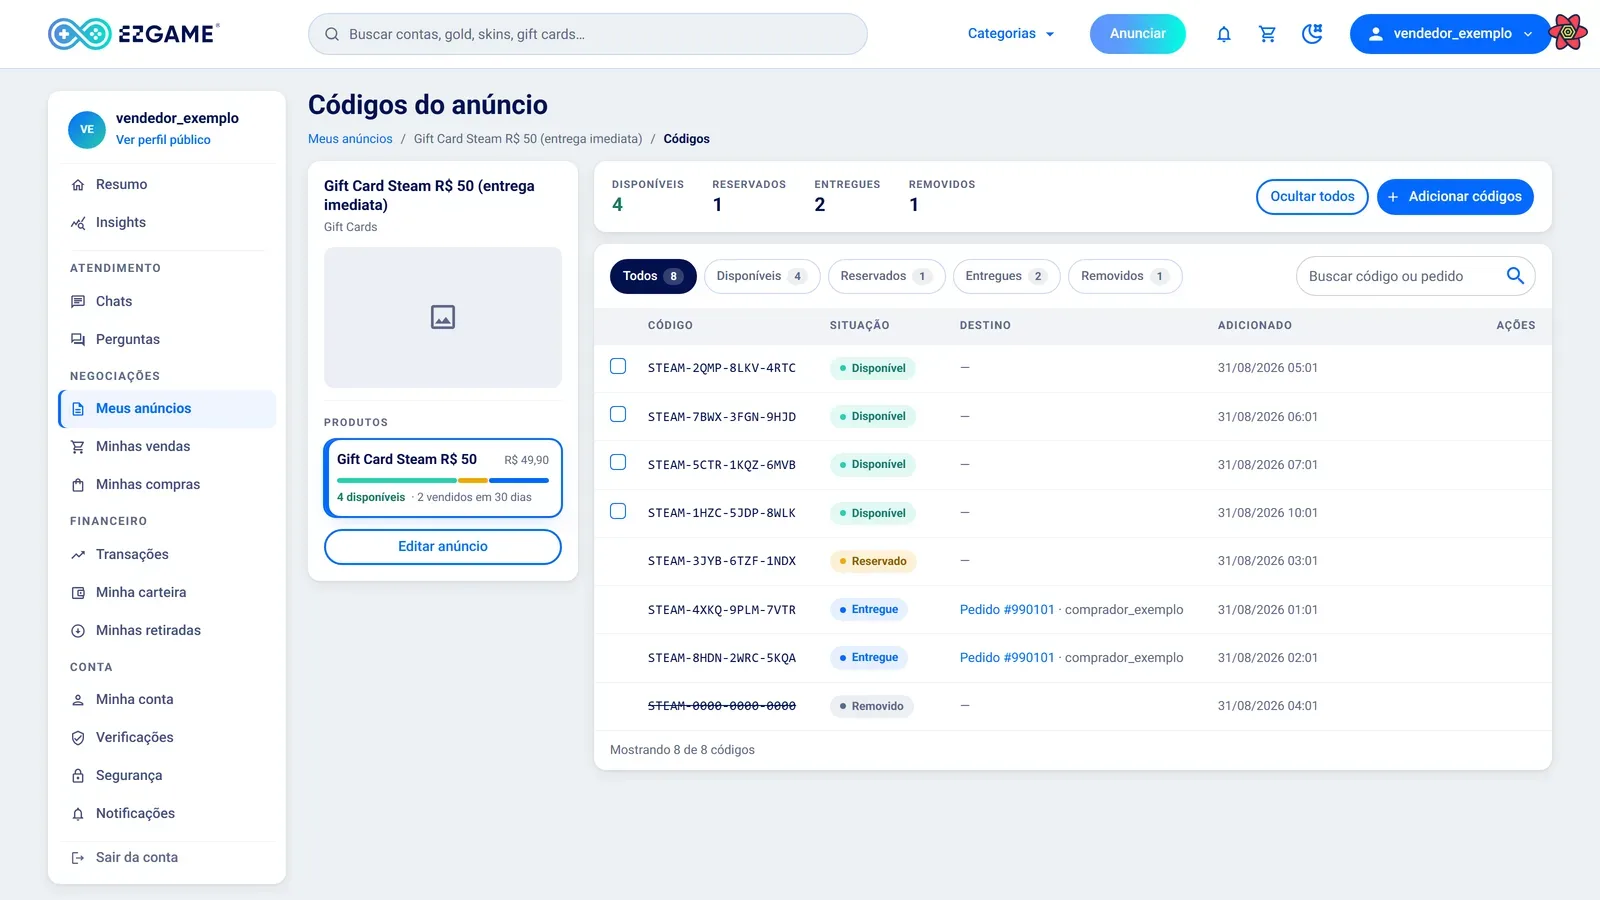This screenshot has height=900, width=1600.
Task: Click the CÓDIGO column header
Action: pos(670,326)
